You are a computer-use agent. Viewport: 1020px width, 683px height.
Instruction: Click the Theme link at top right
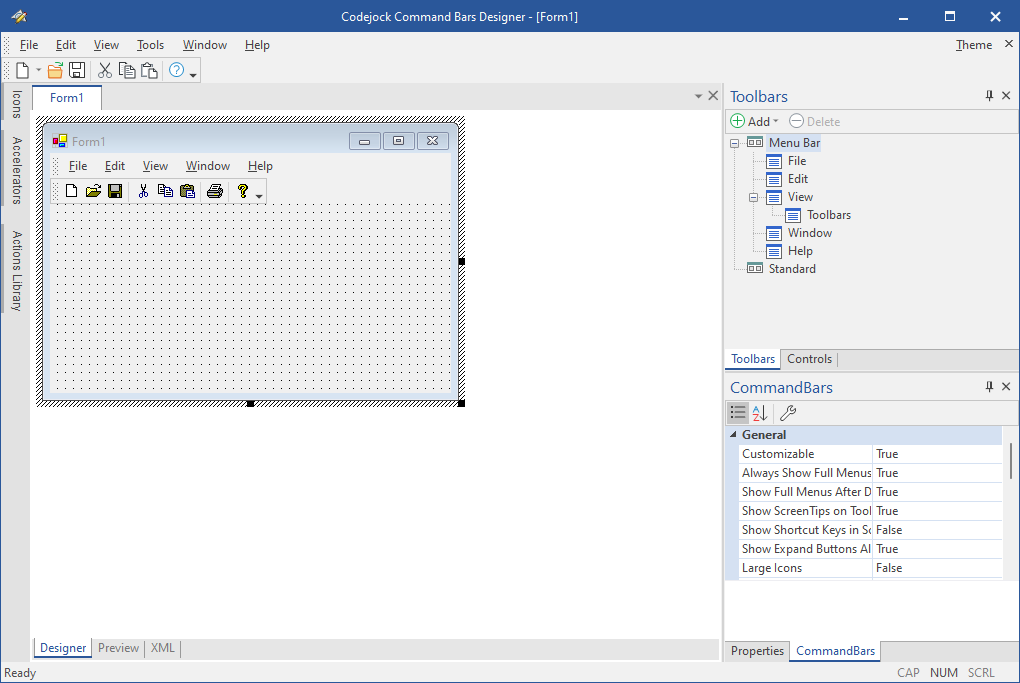(973, 45)
